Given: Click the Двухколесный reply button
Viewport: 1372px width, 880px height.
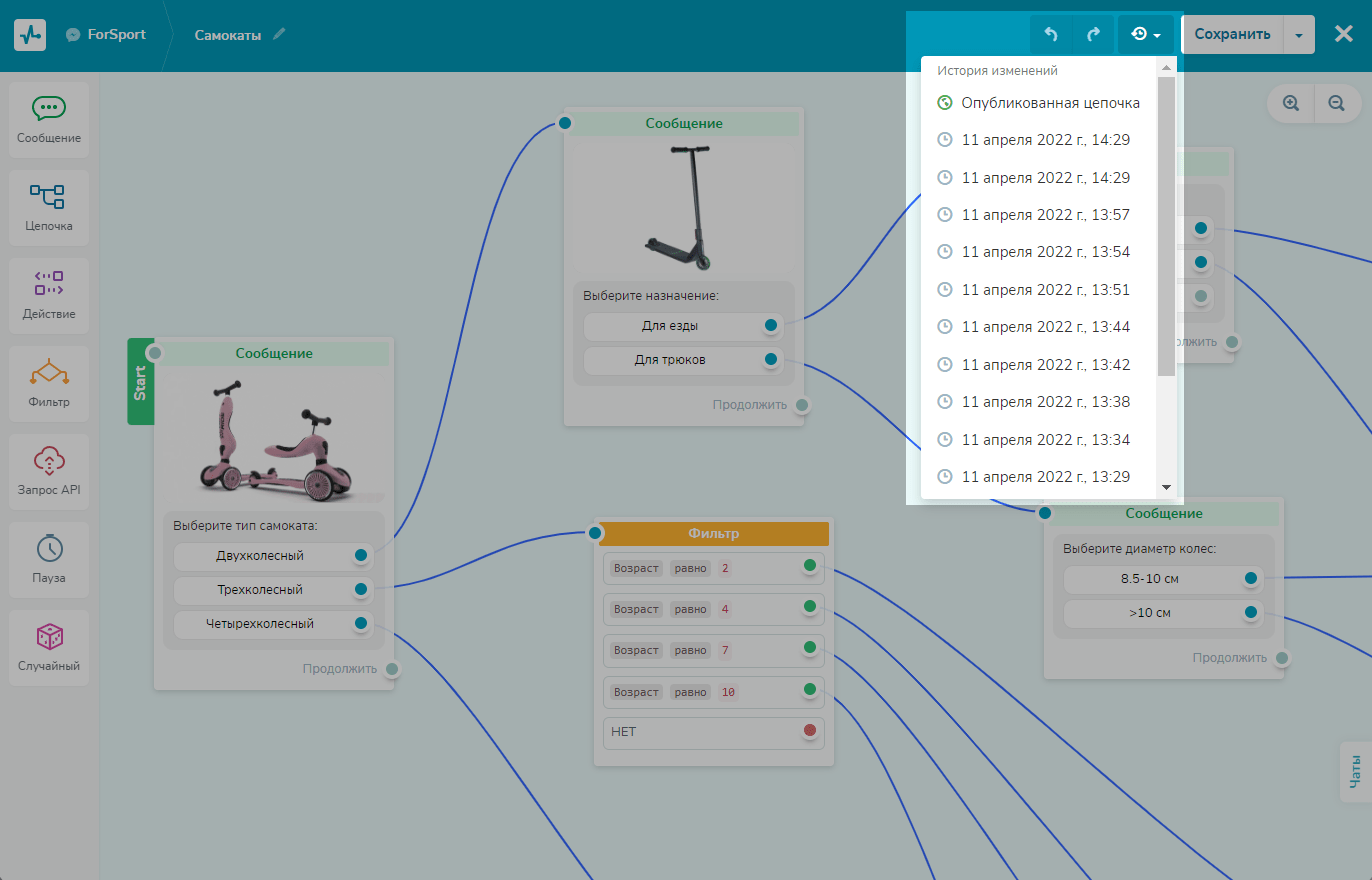Looking at the screenshot, I should pyautogui.click(x=260, y=555).
